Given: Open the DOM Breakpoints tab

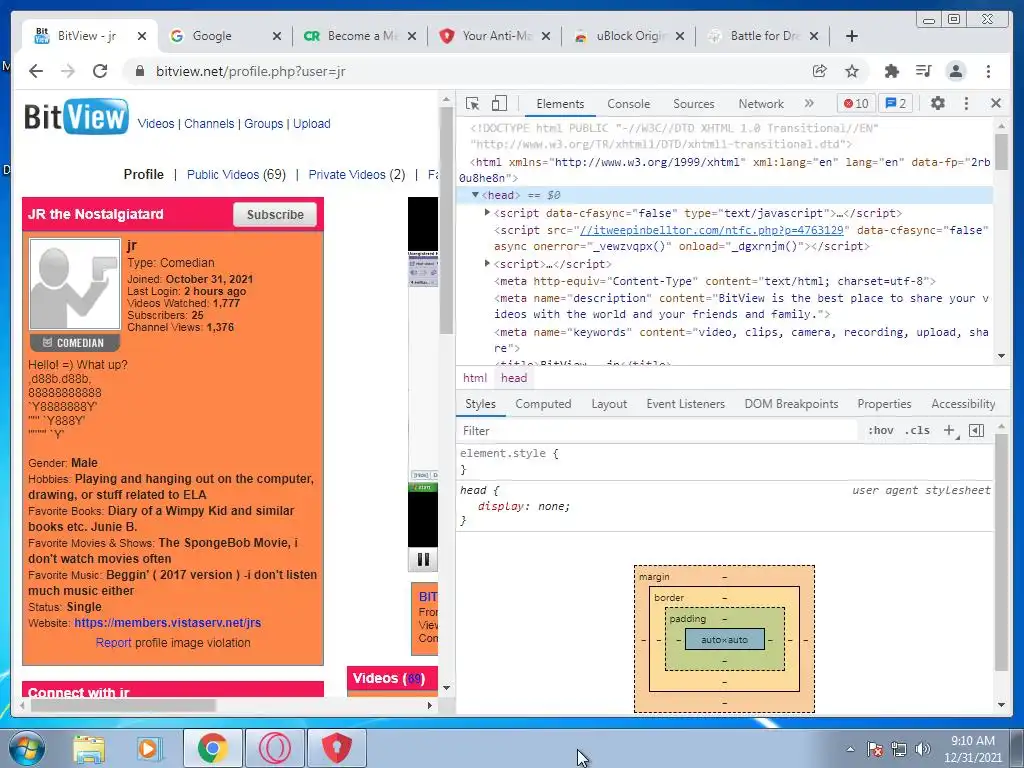Looking at the screenshot, I should 792,404.
